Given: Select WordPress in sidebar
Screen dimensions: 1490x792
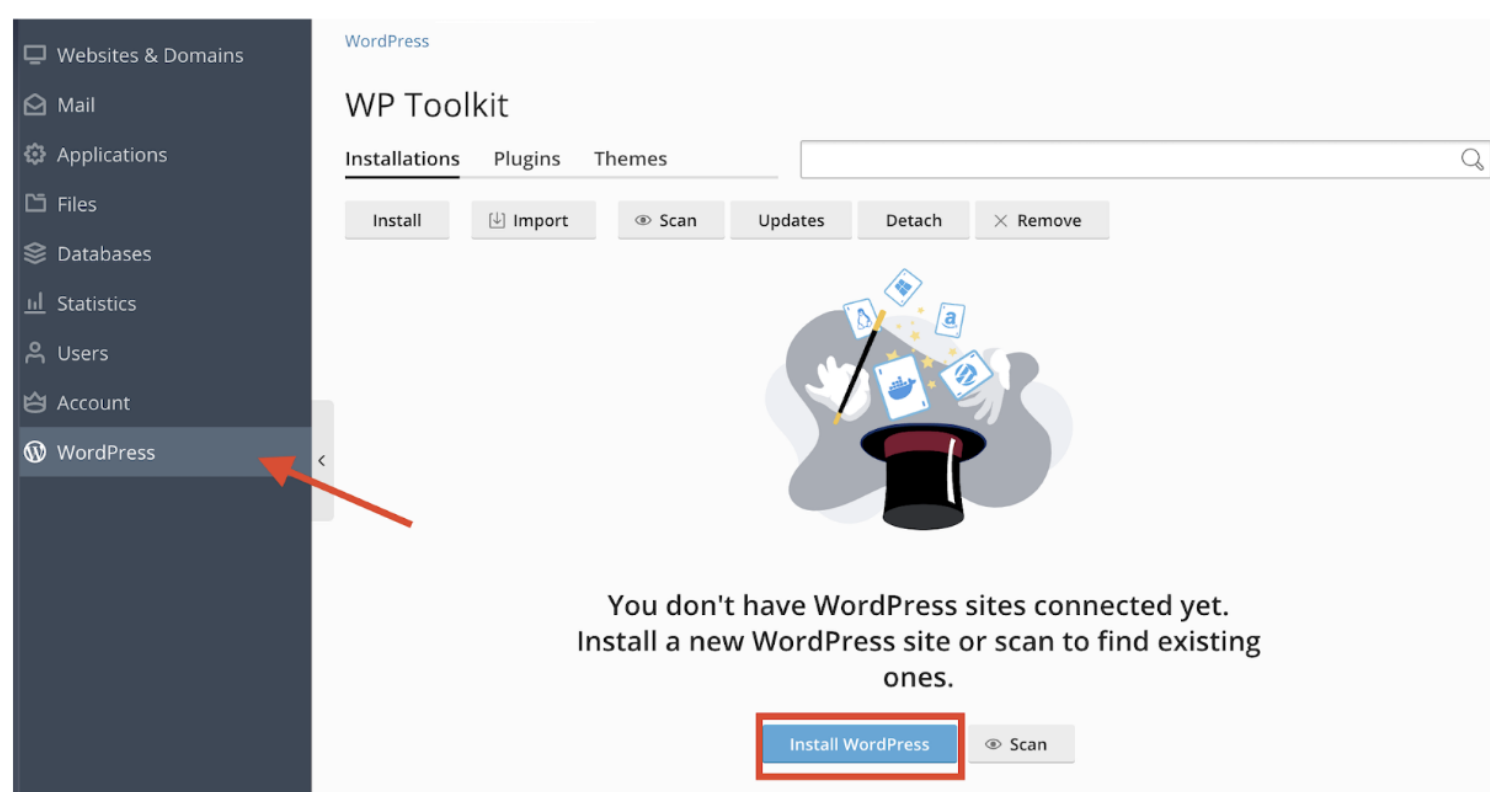Looking at the screenshot, I should click(166, 452).
